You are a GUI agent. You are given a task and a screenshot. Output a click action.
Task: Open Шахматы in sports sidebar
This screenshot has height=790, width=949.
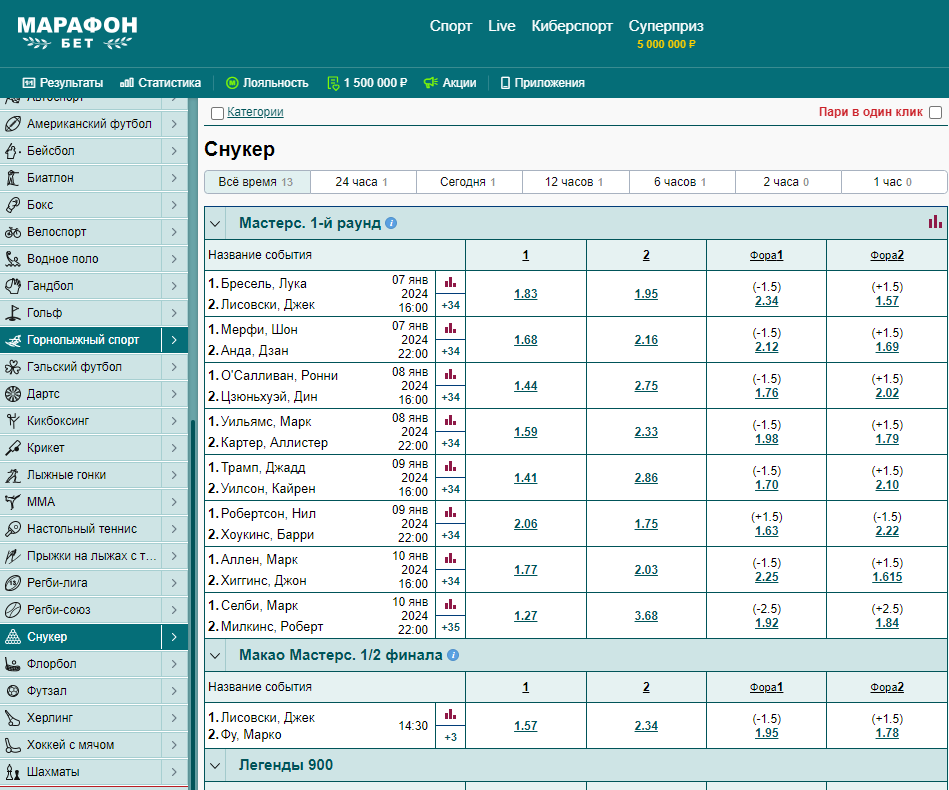(x=80, y=772)
